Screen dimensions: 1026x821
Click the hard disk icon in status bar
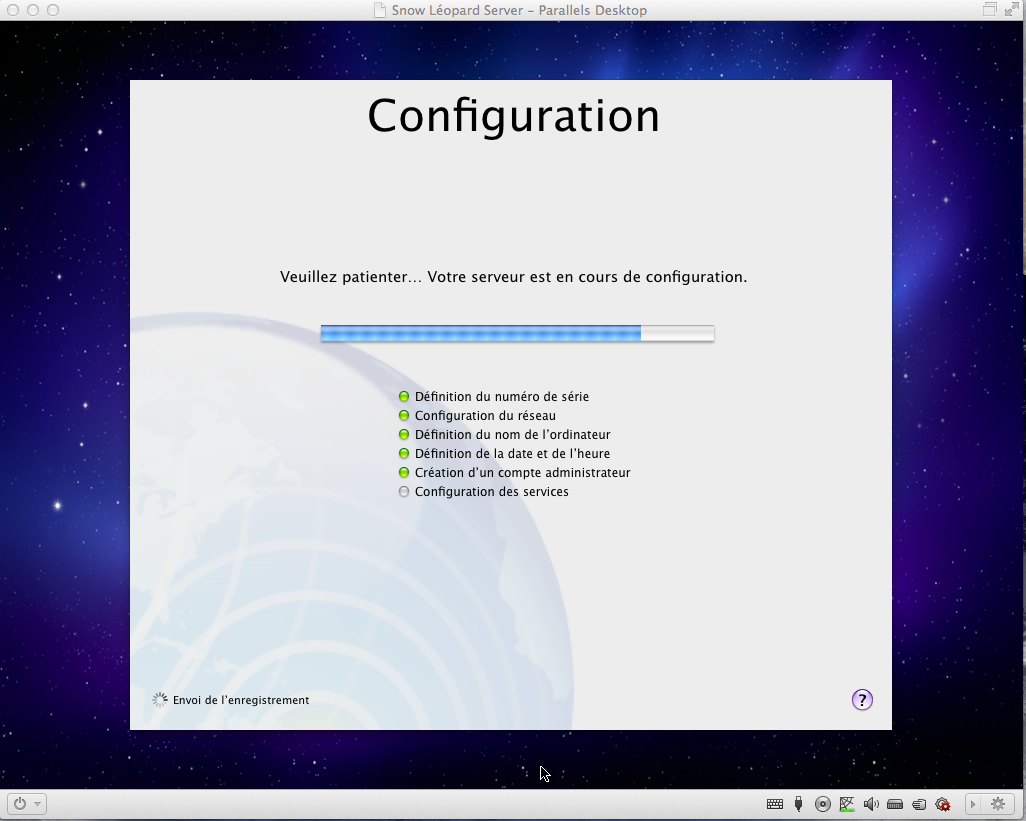tap(894, 804)
